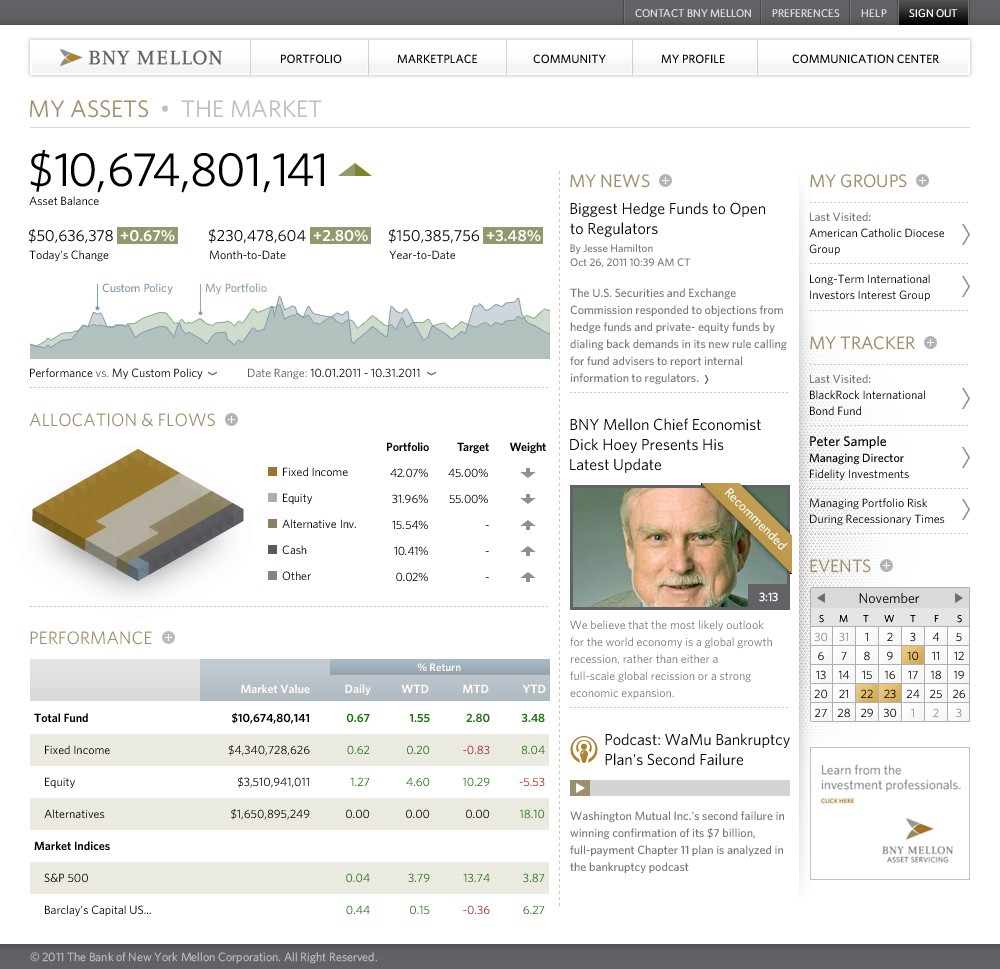Viewport: 1000px width, 969px height.
Task: Open the Portfolio menu
Action: coord(311,59)
